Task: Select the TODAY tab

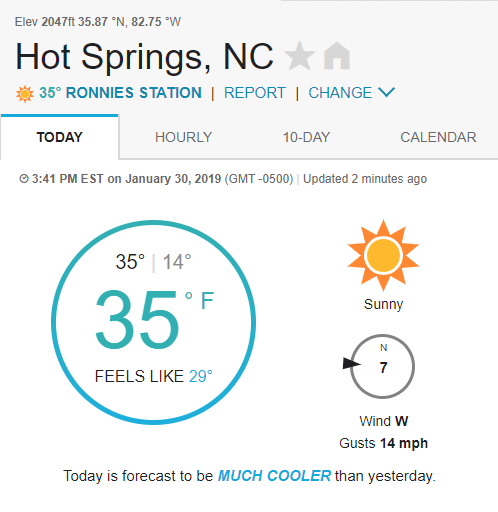Action: pos(59,137)
